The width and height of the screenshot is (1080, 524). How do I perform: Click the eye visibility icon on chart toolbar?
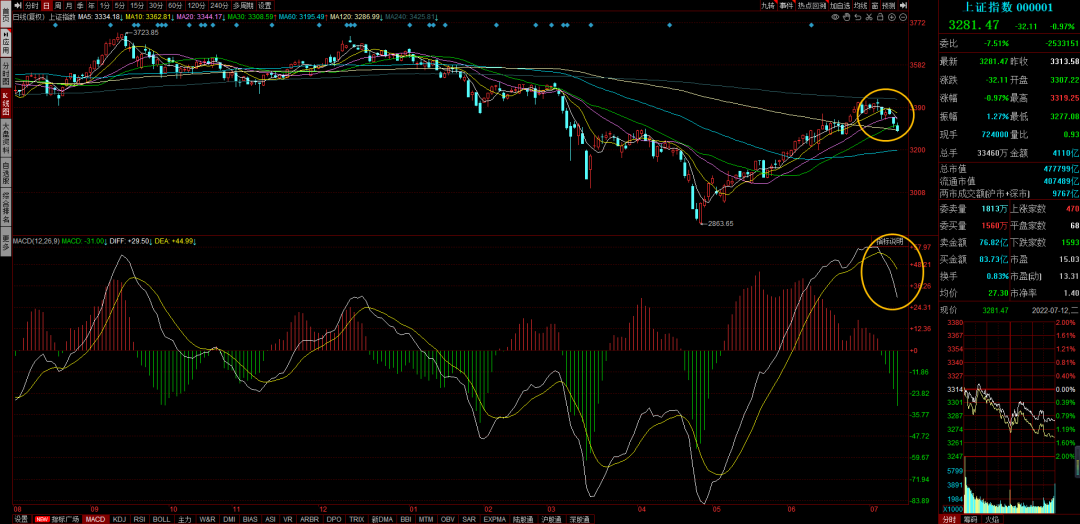835,17
